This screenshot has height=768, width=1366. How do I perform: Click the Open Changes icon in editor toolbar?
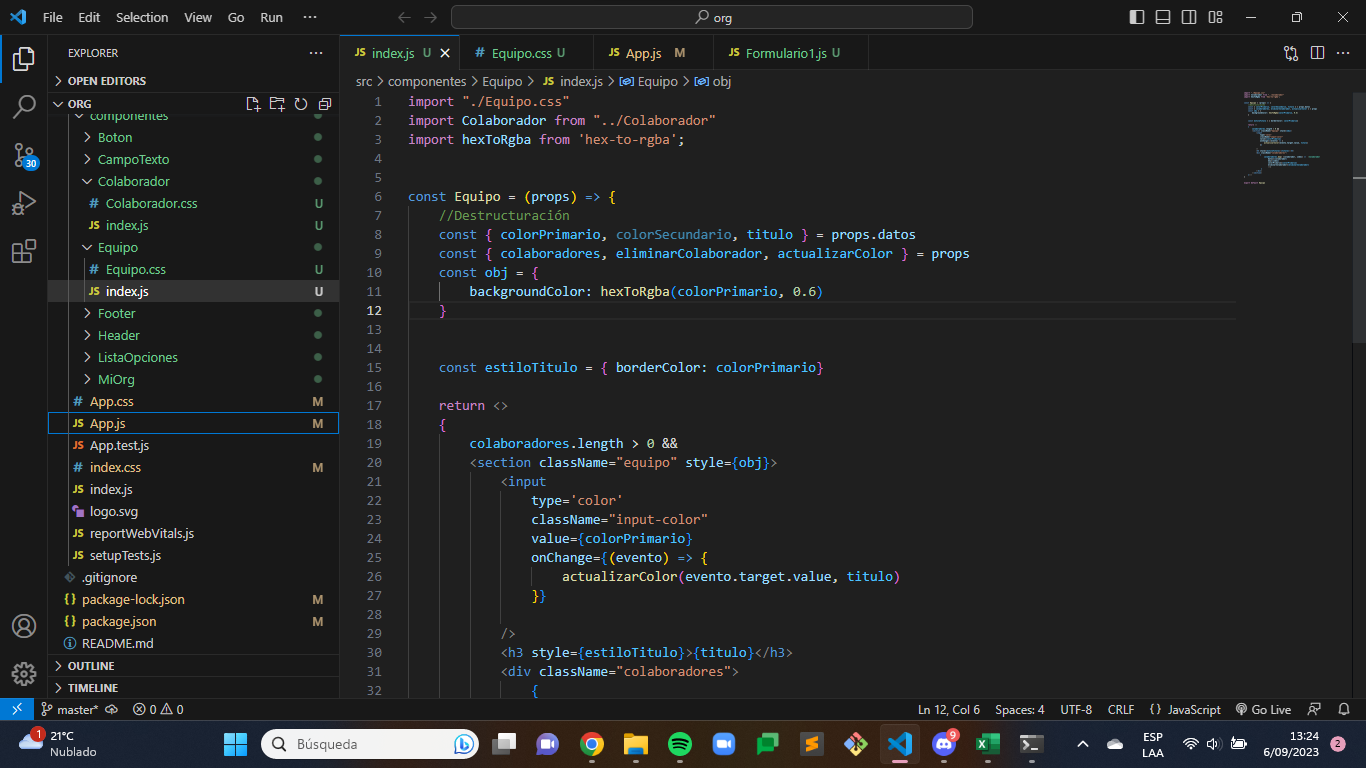point(1291,53)
